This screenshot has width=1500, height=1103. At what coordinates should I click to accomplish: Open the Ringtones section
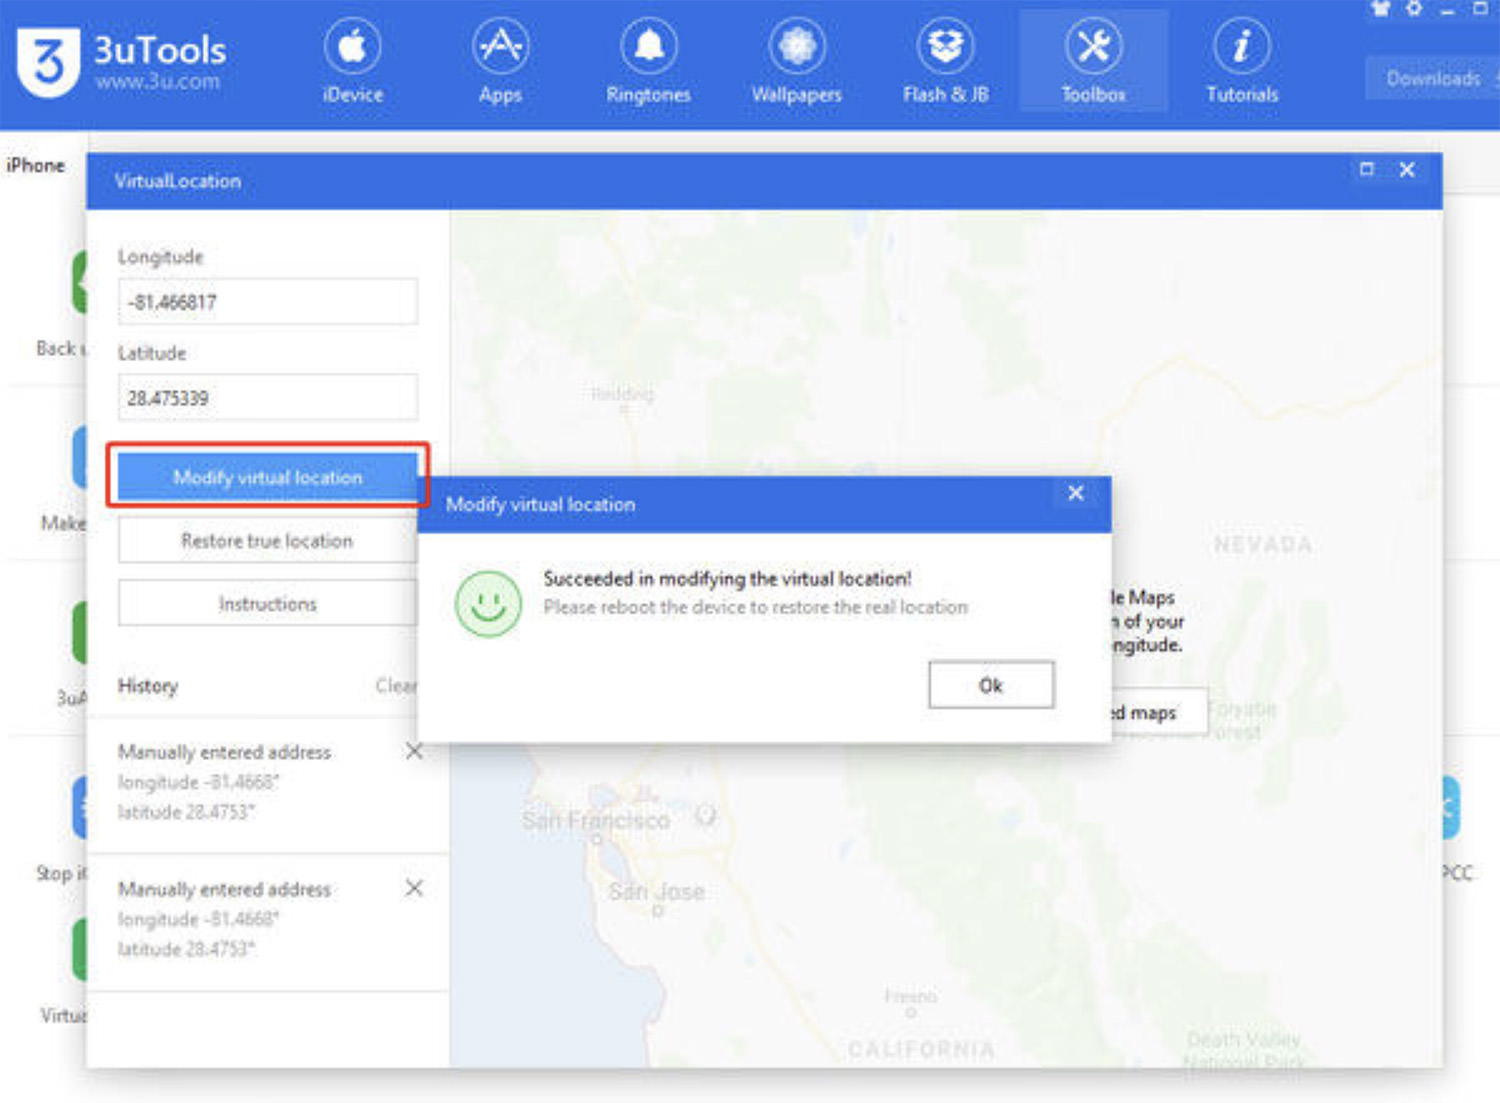pyautogui.click(x=648, y=62)
